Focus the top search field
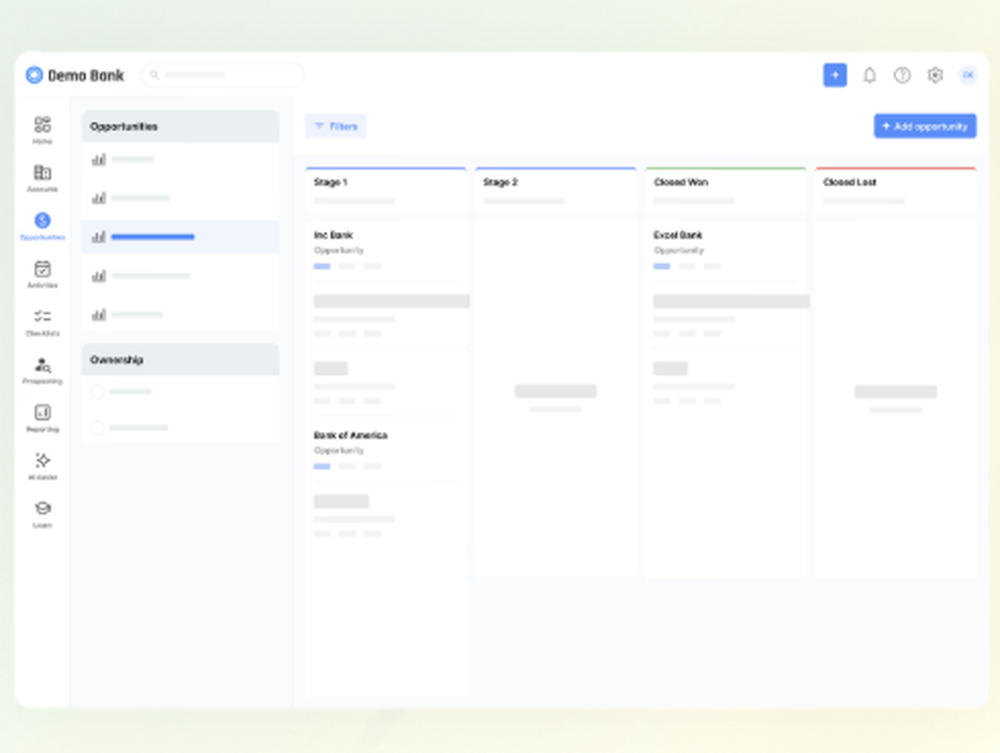 pos(223,75)
